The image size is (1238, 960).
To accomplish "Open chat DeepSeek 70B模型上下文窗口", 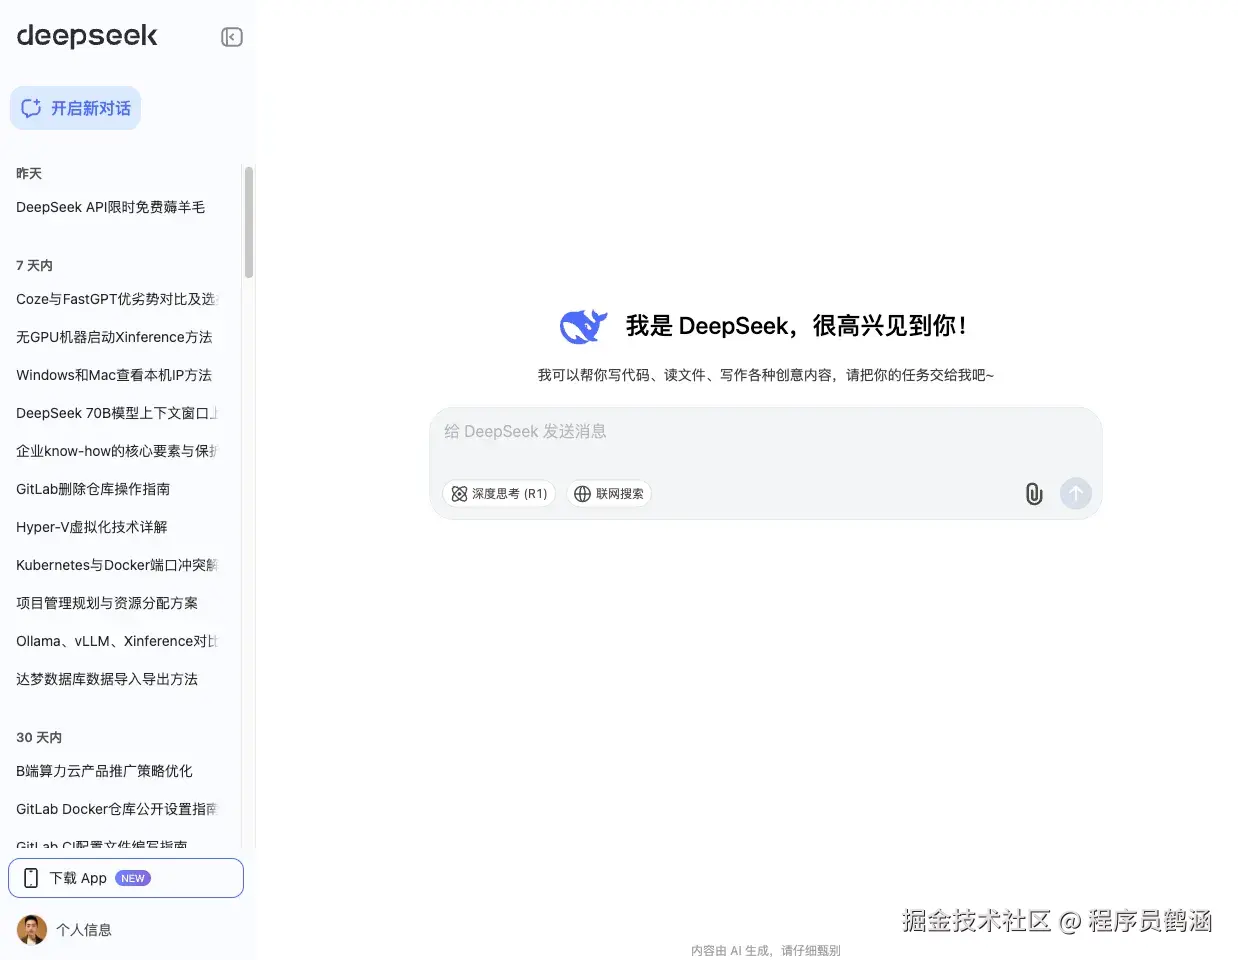I will coord(116,413).
